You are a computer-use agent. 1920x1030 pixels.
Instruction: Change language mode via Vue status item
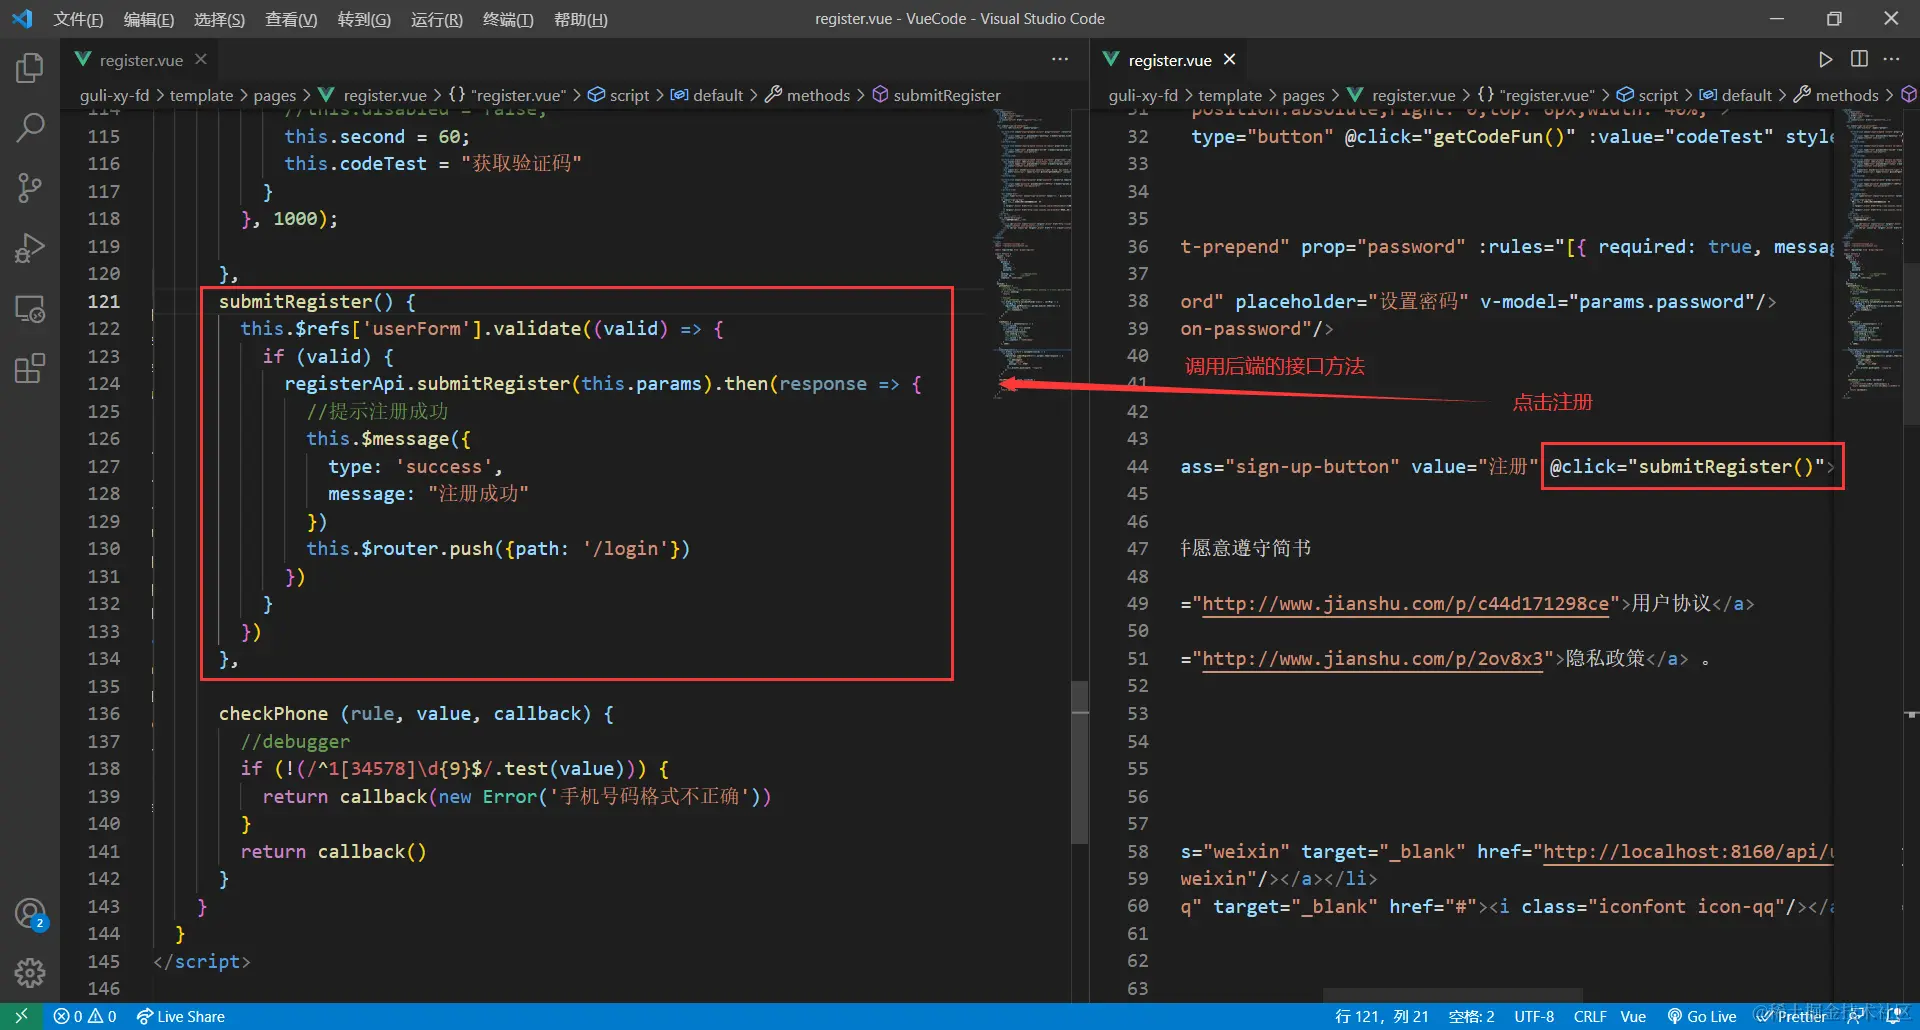click(1633, 1016)
